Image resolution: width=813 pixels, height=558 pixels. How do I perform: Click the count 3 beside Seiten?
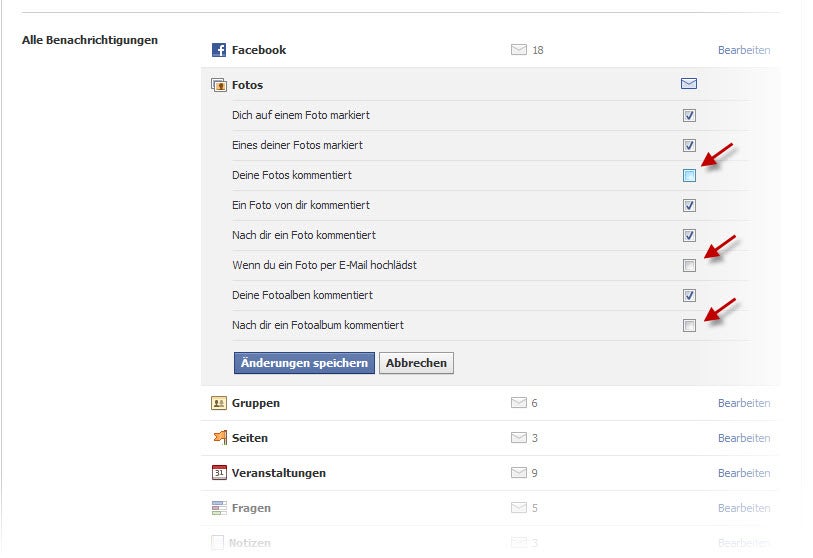click(x=535, y=438)
